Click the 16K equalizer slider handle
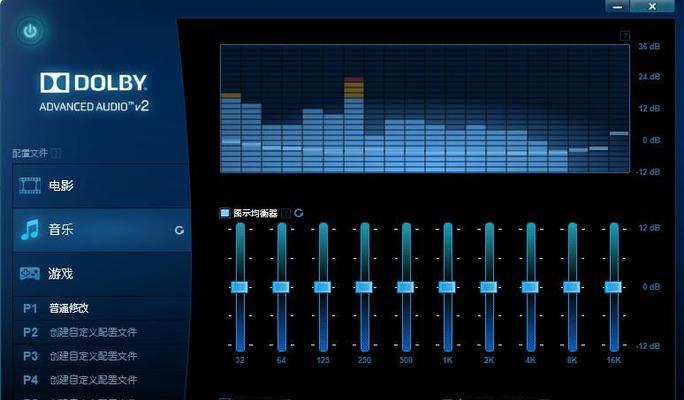Image resolution: width=684 pixels, height=400 pixels. [613, 287]
